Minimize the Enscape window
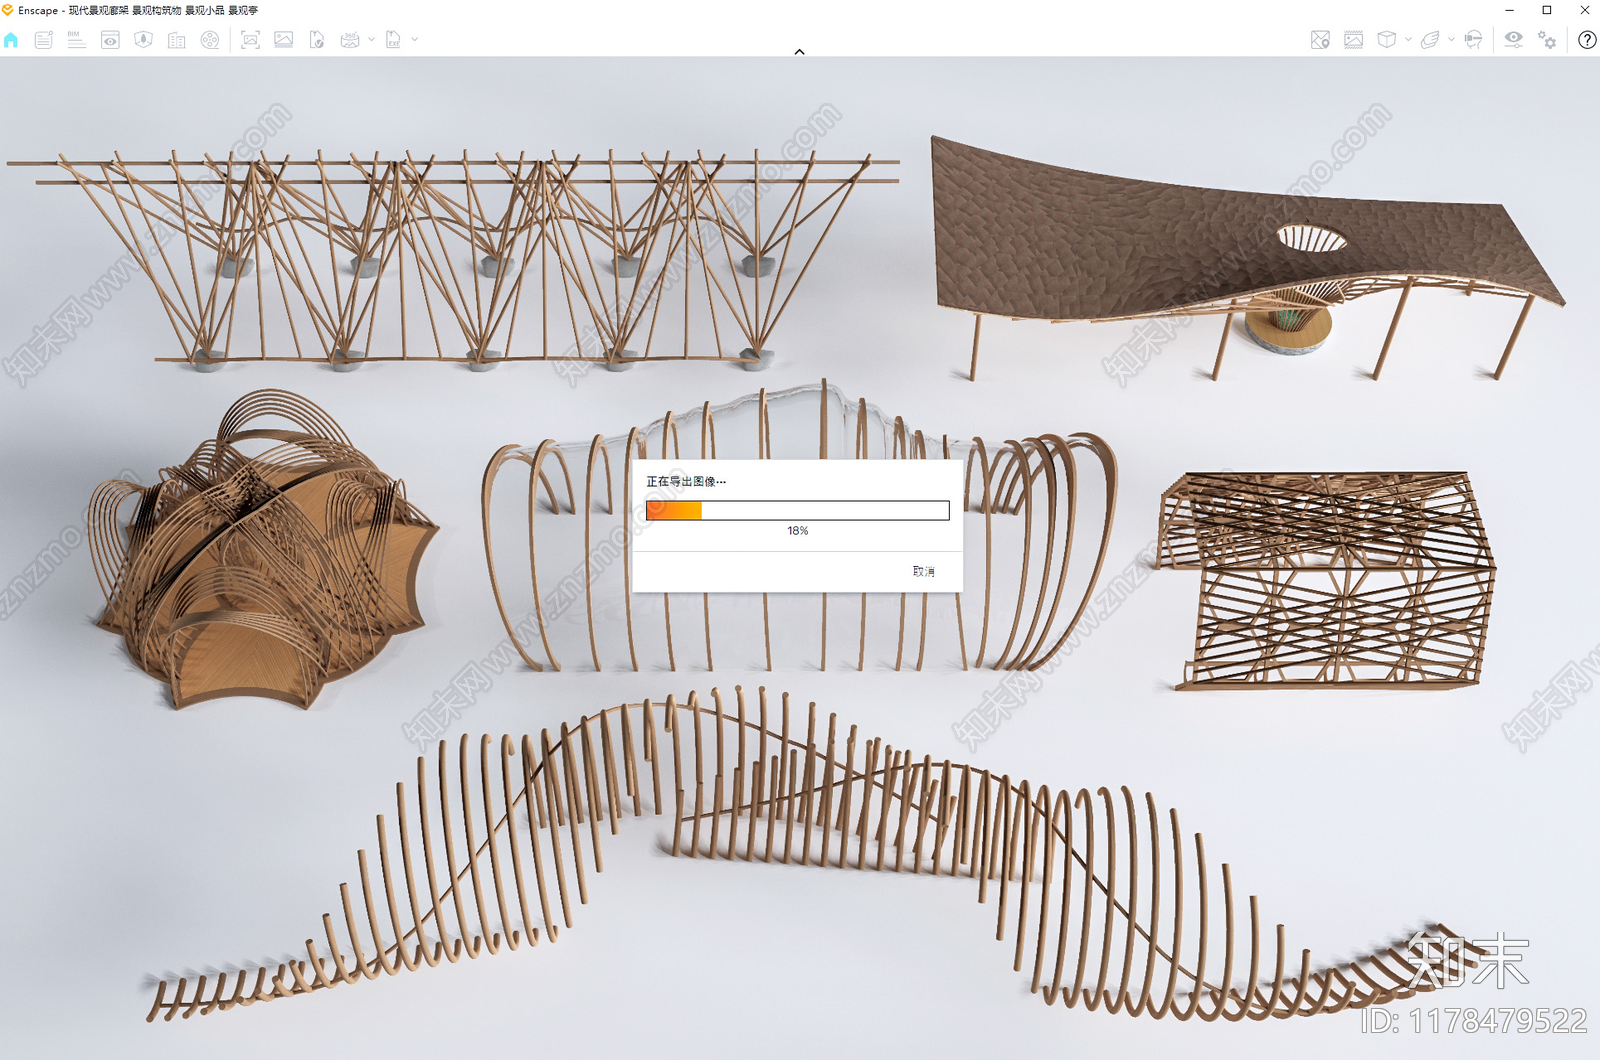1600x1060 pixels. tap(1509, 10)
